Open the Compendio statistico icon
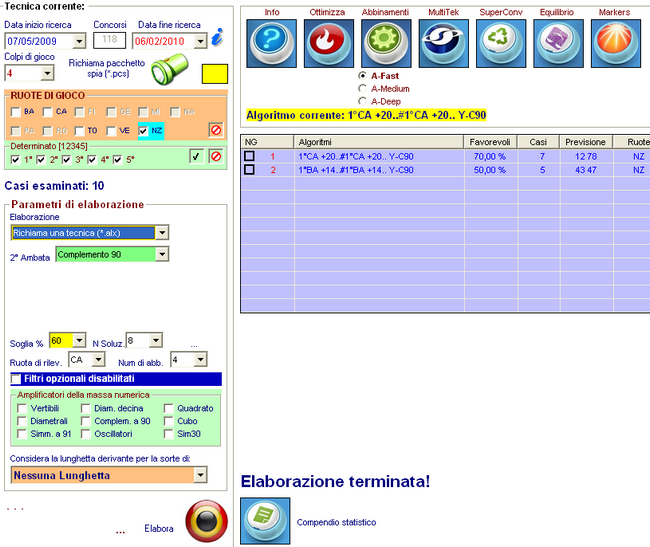 pos(265,521)
